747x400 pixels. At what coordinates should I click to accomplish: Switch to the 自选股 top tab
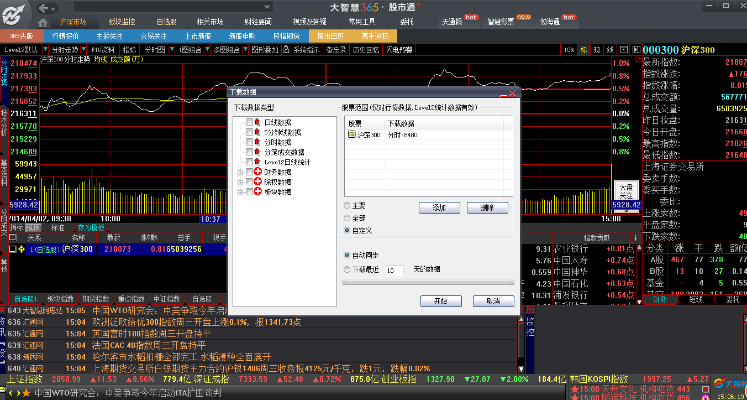169,20
